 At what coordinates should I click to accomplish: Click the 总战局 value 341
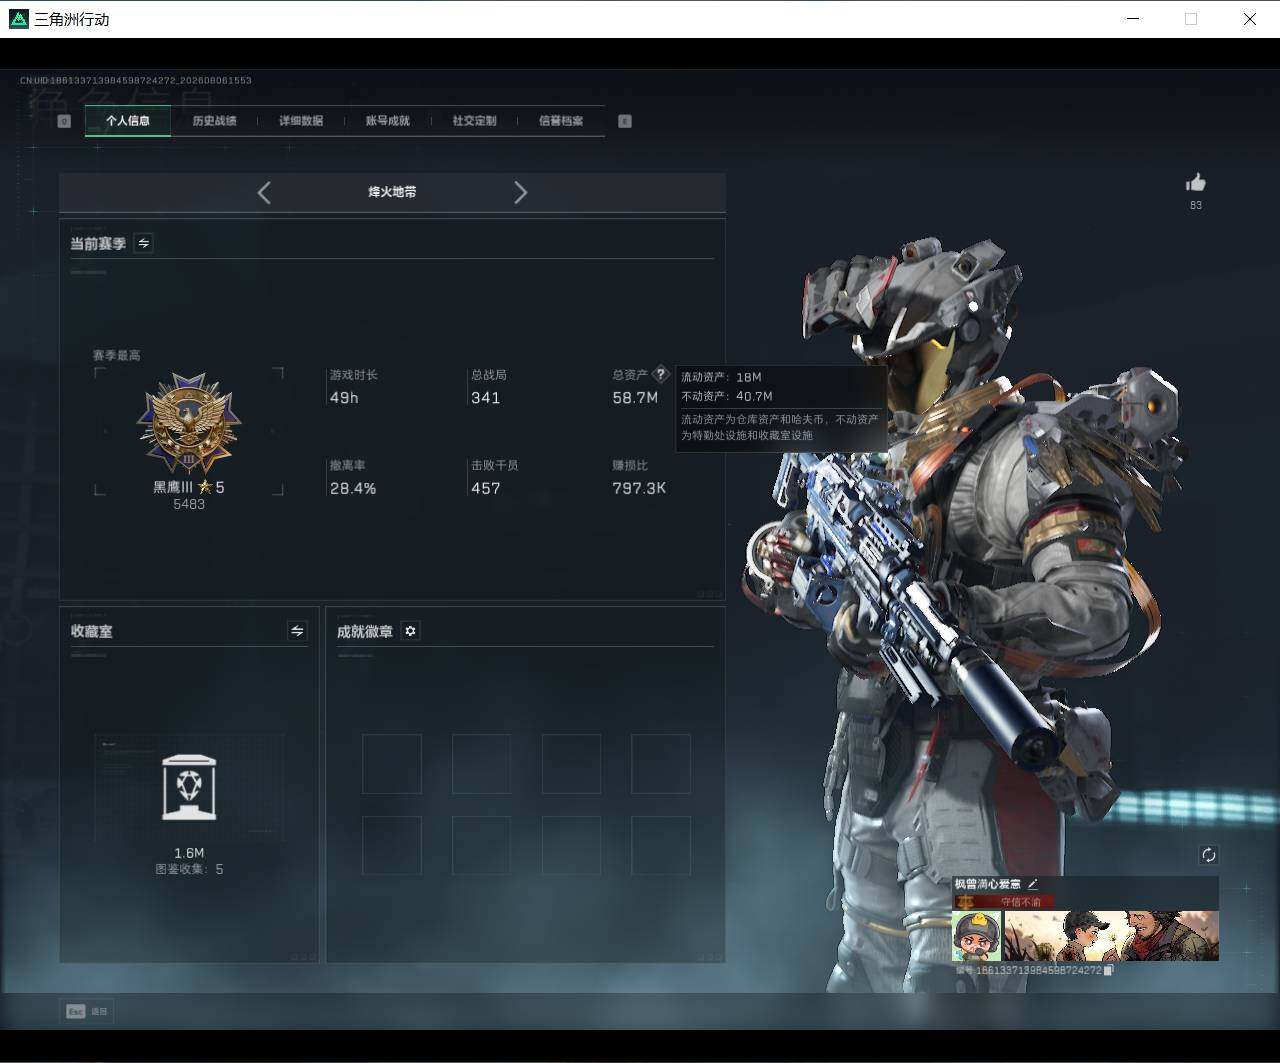pos(485,398)
